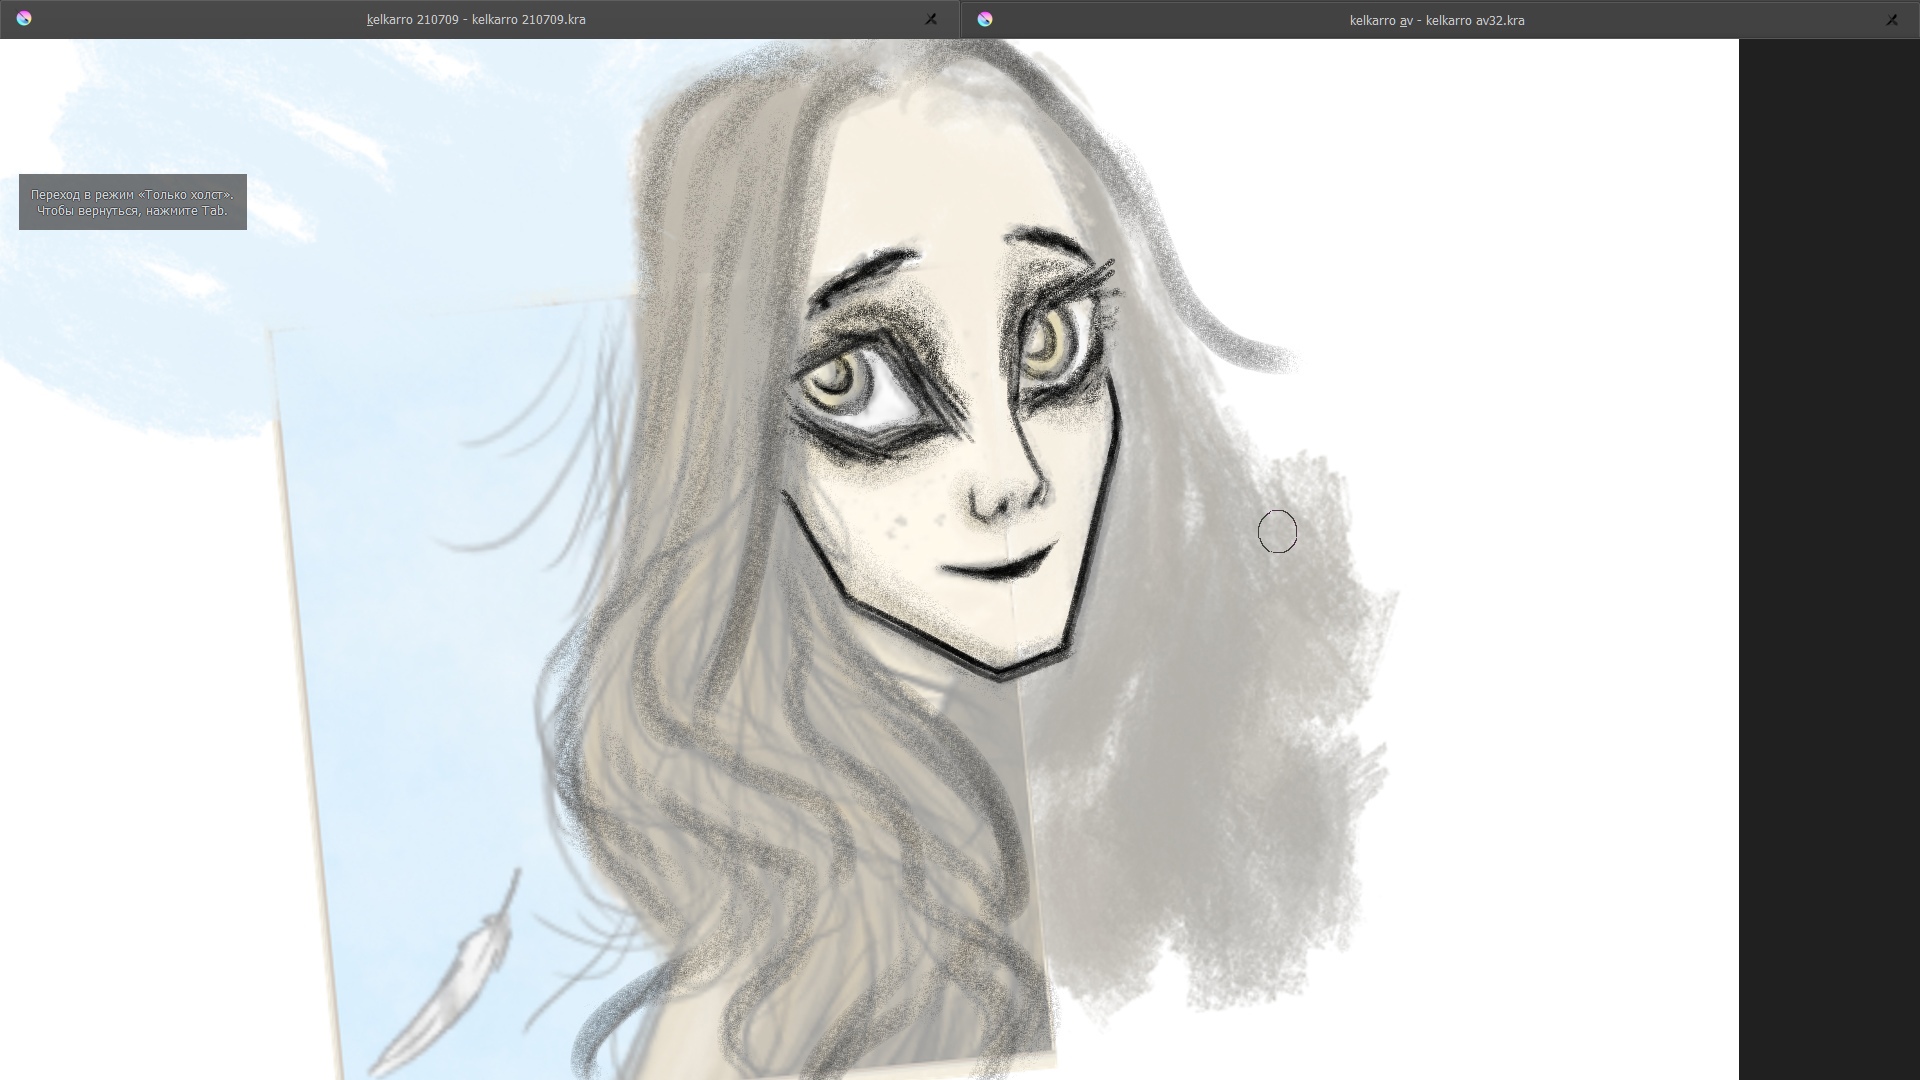Switch to the kelkarro av32.kra document tab
The height and width of the screenshot is (1080, 1920).
point(1436,20)
